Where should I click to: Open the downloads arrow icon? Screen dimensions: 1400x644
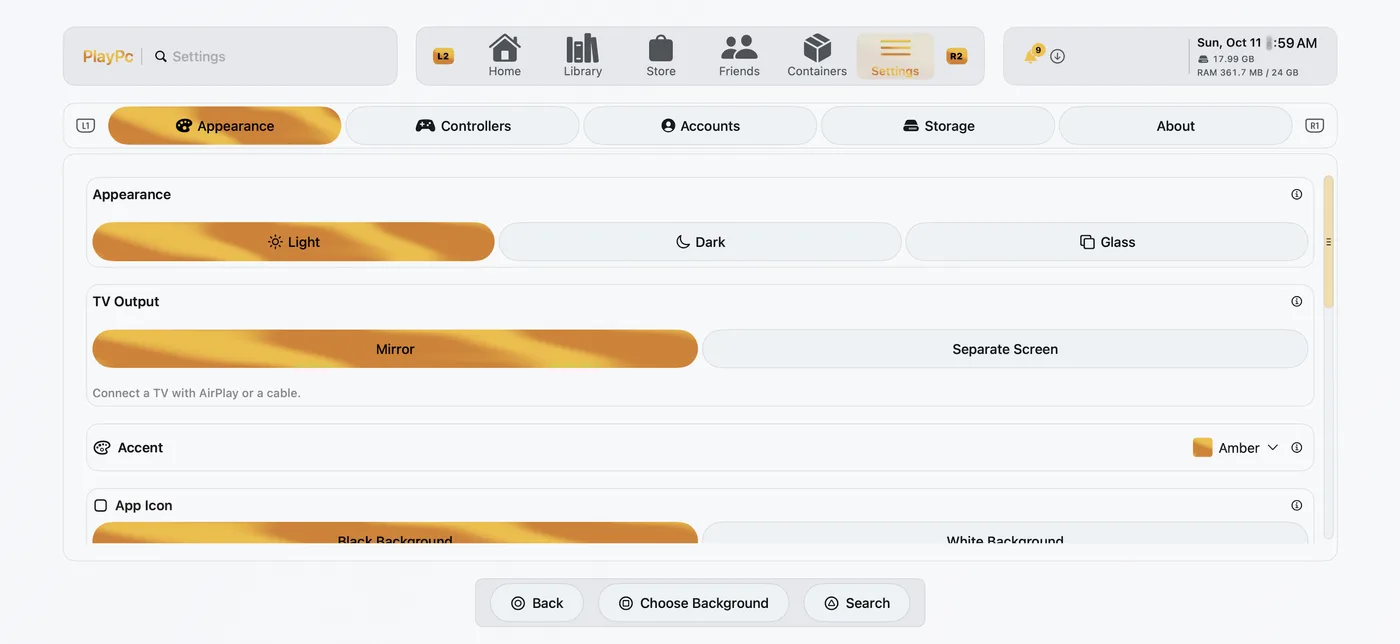coord(1057,56)
